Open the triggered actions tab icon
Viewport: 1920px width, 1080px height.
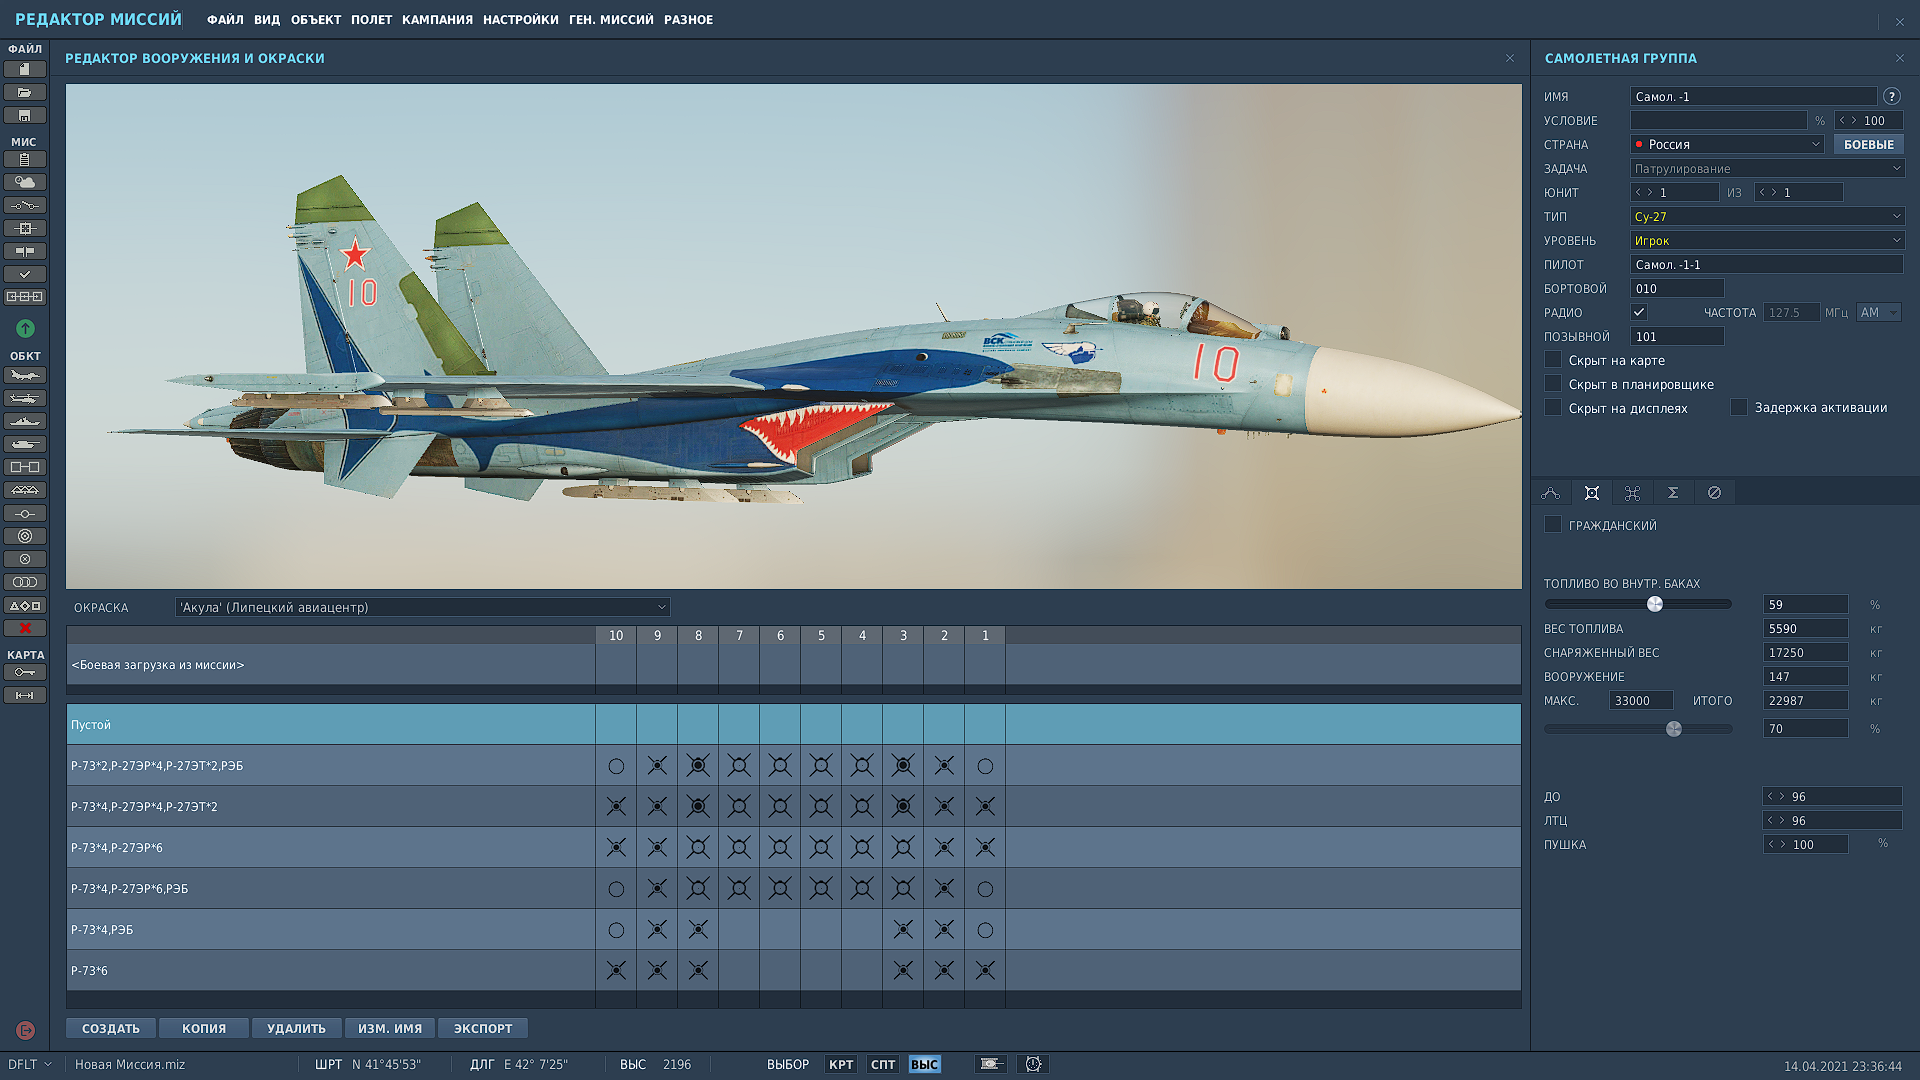[1632, 493]
